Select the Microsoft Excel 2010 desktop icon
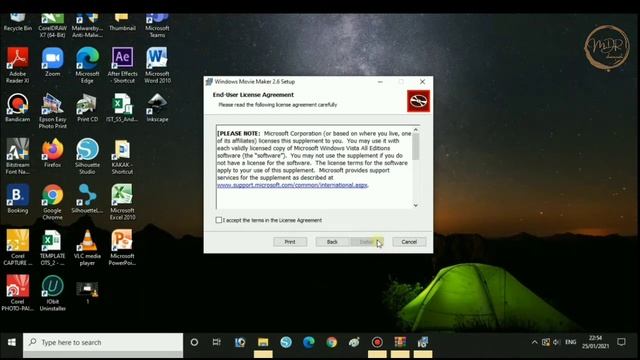The width and height of the screenshot is (640, 360). tap(122, 202)
